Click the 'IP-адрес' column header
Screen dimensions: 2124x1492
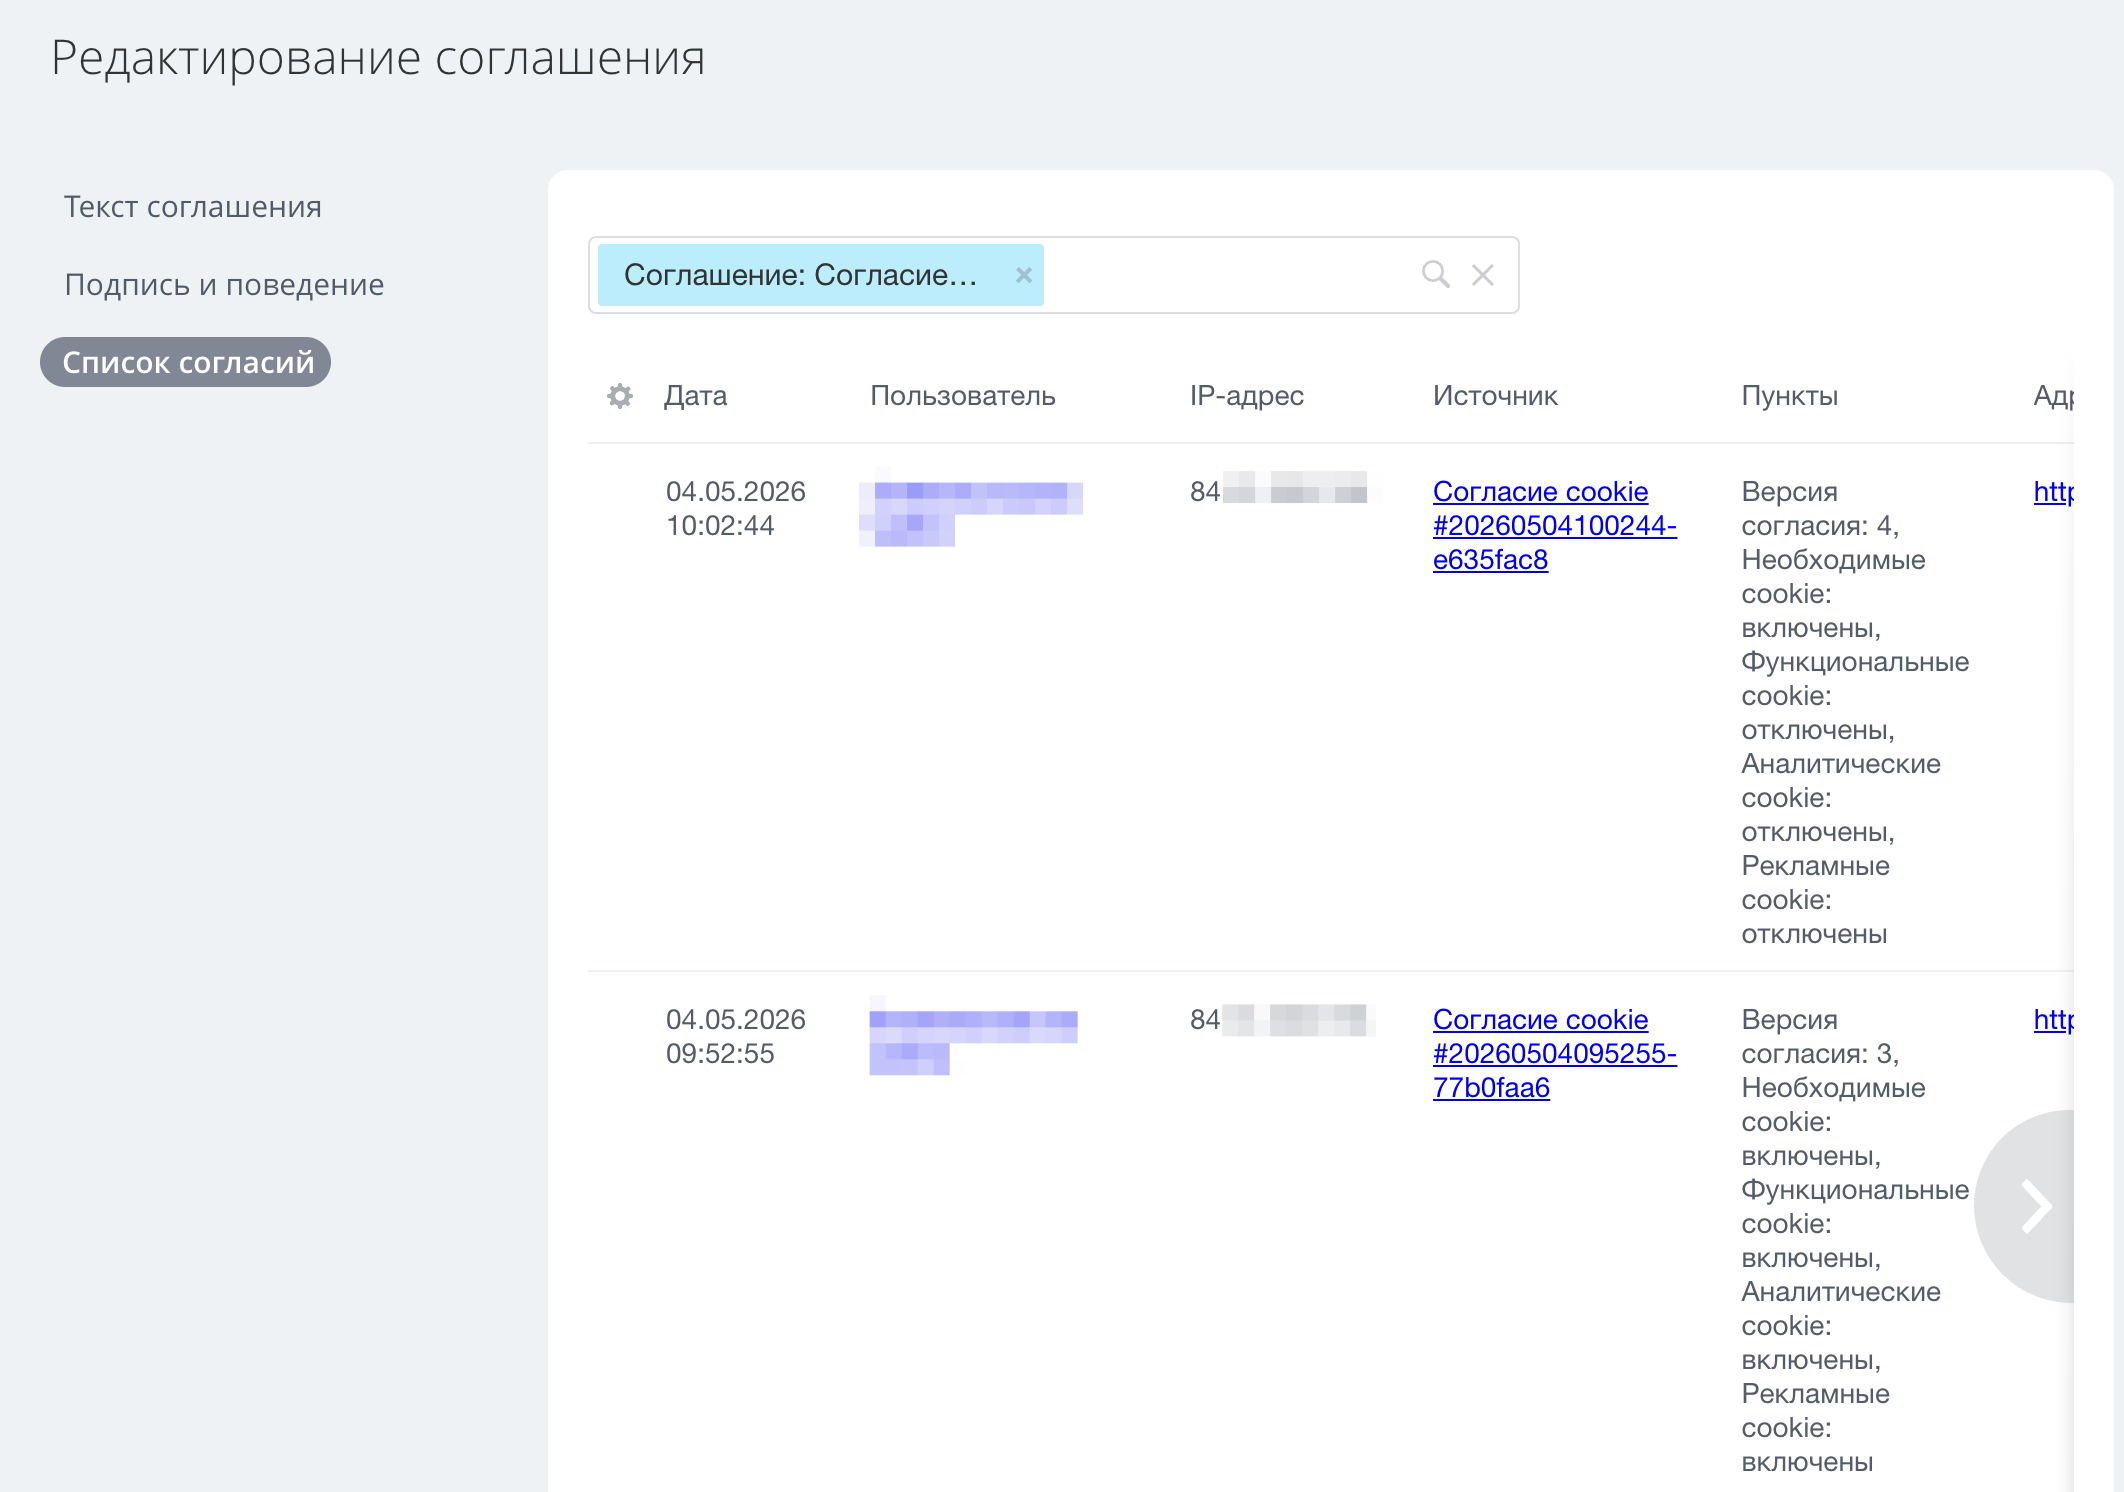pos(1246,396)
